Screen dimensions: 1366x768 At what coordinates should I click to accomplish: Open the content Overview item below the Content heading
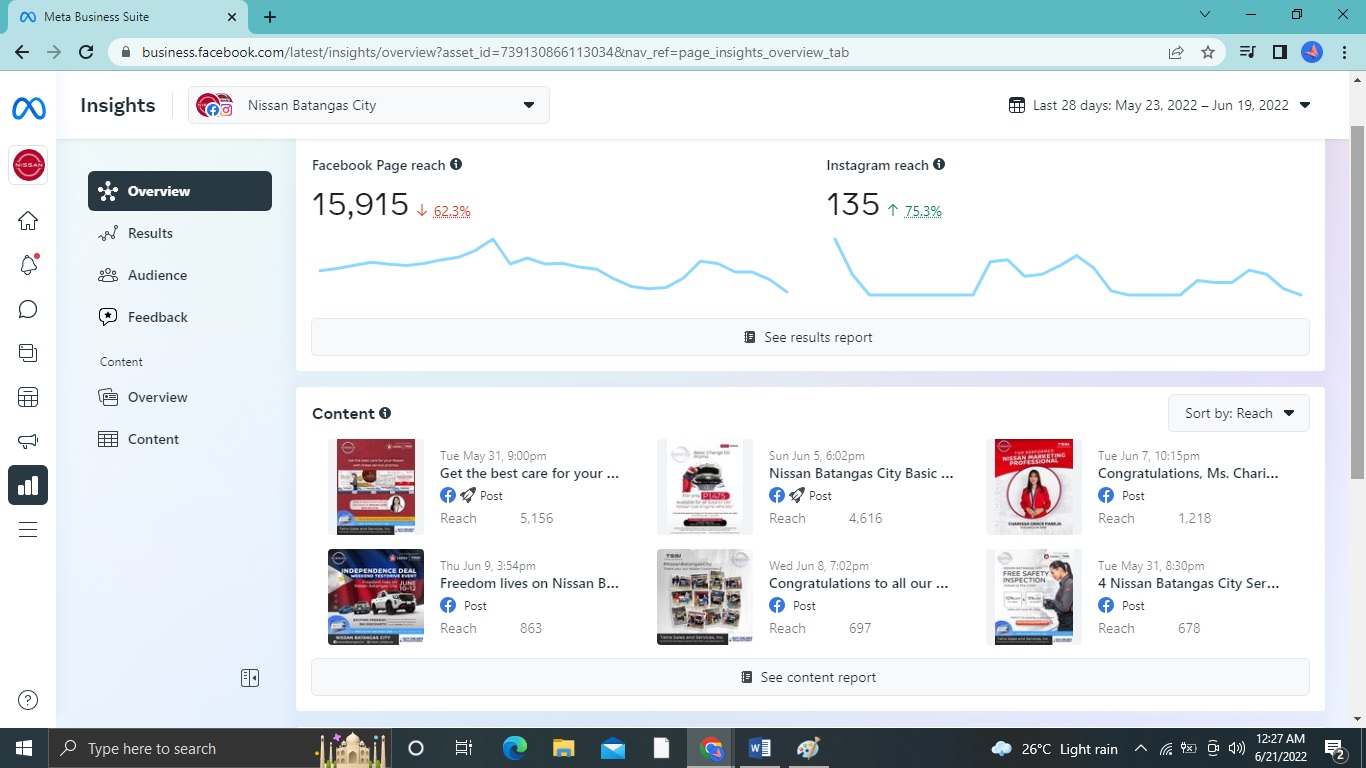180,397
